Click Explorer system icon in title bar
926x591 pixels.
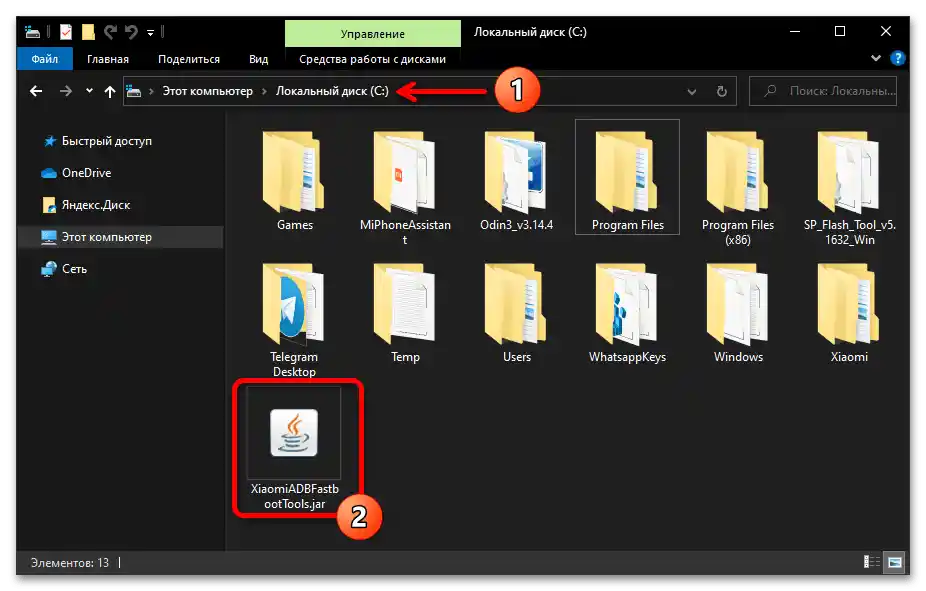click(32, 32)
